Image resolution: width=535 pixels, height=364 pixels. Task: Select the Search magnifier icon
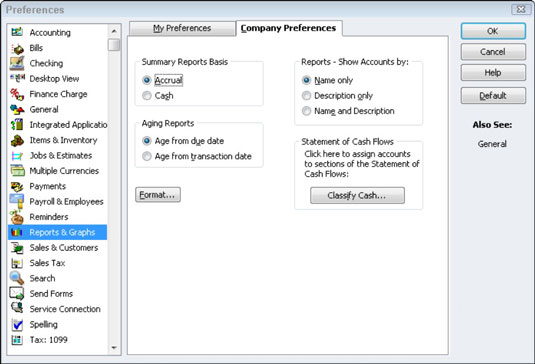point(17,278)
